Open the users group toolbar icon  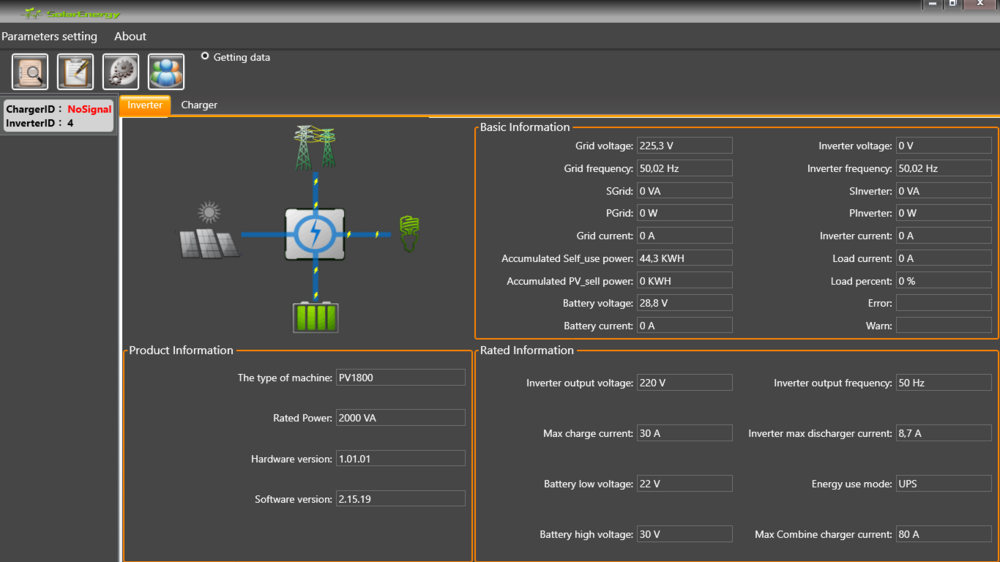(x=166, y=72)
